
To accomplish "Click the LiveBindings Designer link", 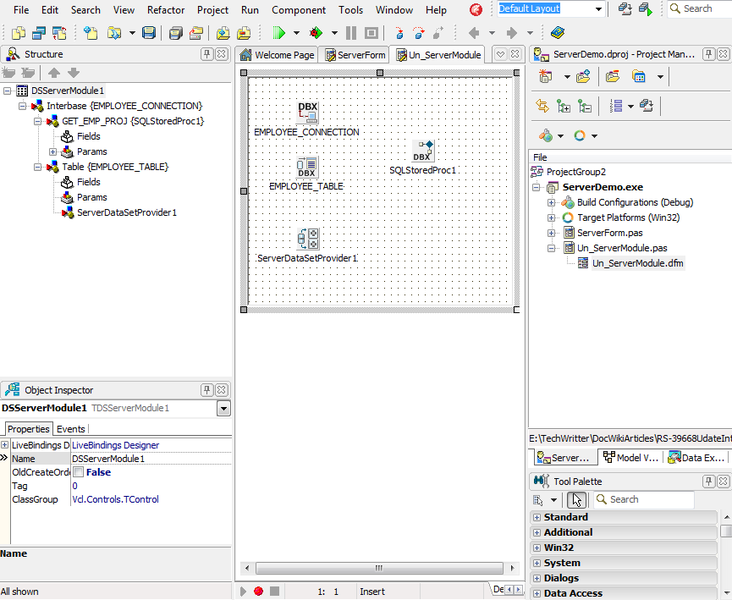I will tap(115, 445).
